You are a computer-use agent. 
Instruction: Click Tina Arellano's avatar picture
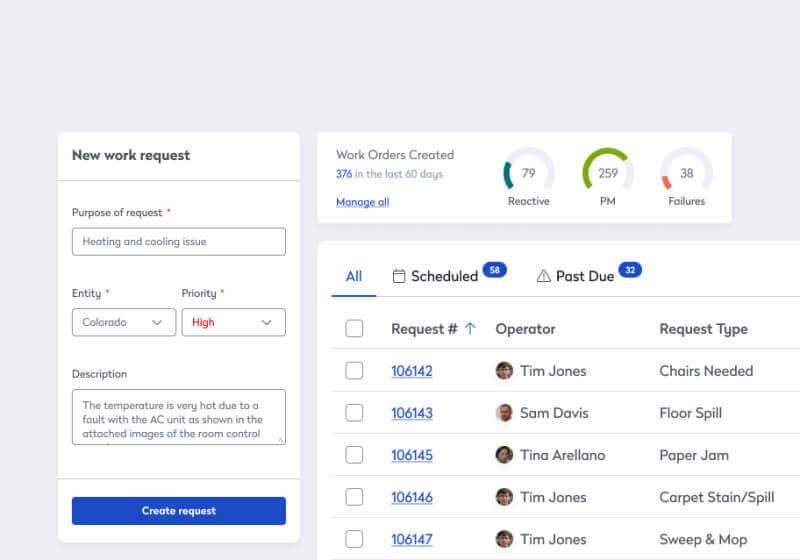click(x=504, y=455)
